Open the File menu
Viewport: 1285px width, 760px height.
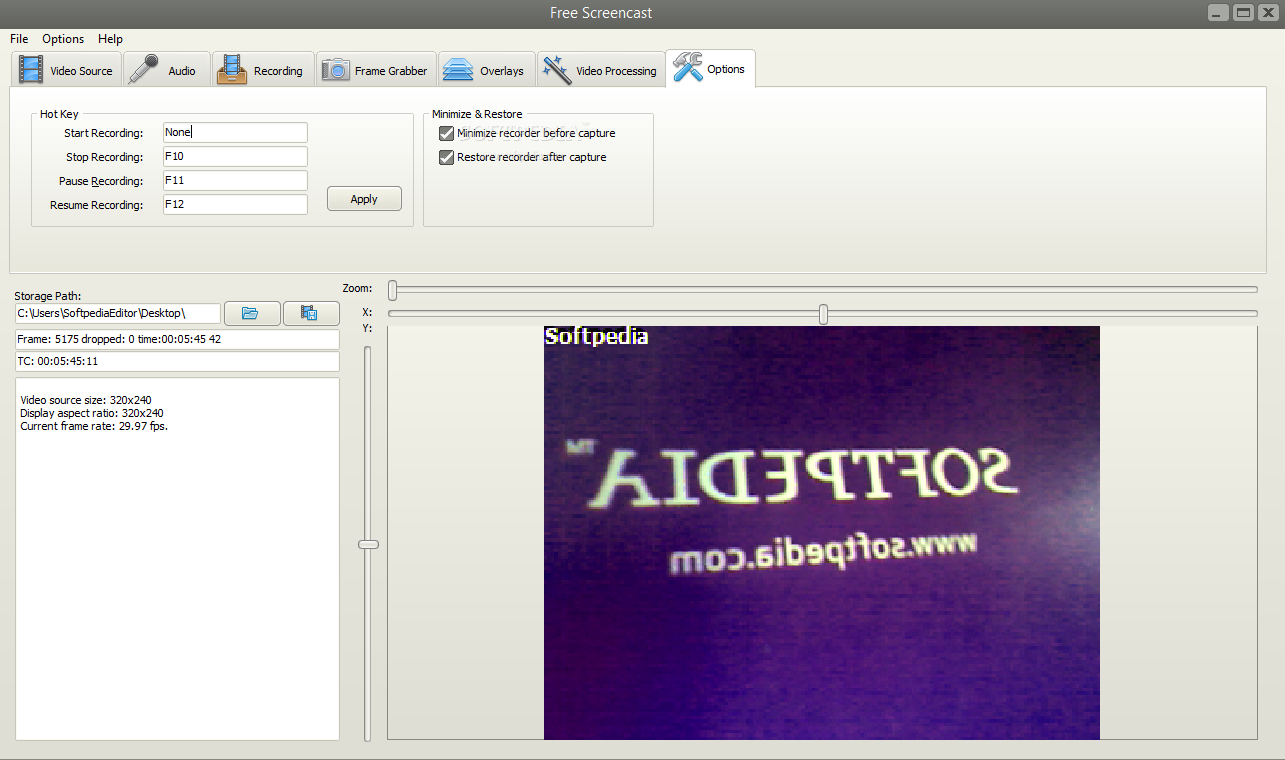click(x=19, y=39)
